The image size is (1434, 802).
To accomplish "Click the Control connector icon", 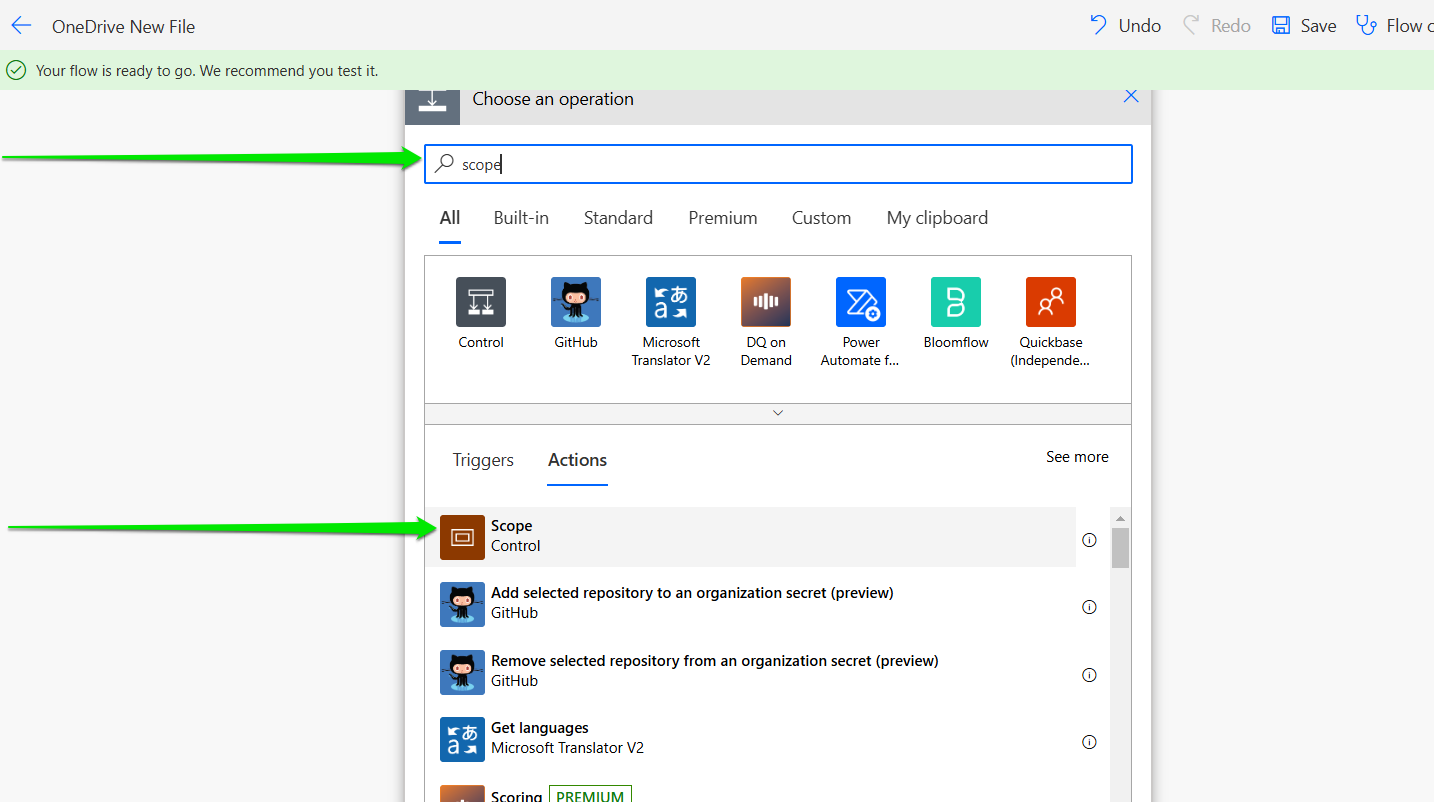I will 481,302.
